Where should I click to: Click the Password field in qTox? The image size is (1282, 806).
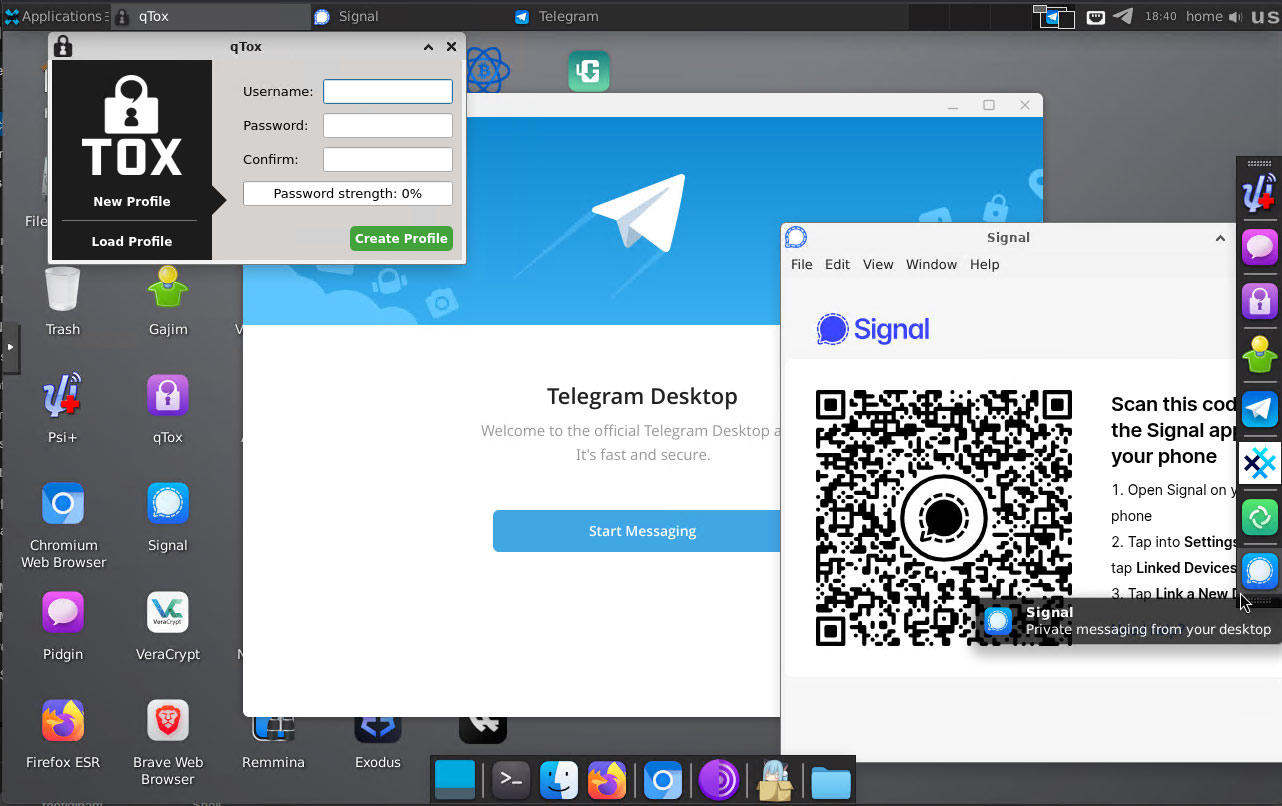(388, 125)
